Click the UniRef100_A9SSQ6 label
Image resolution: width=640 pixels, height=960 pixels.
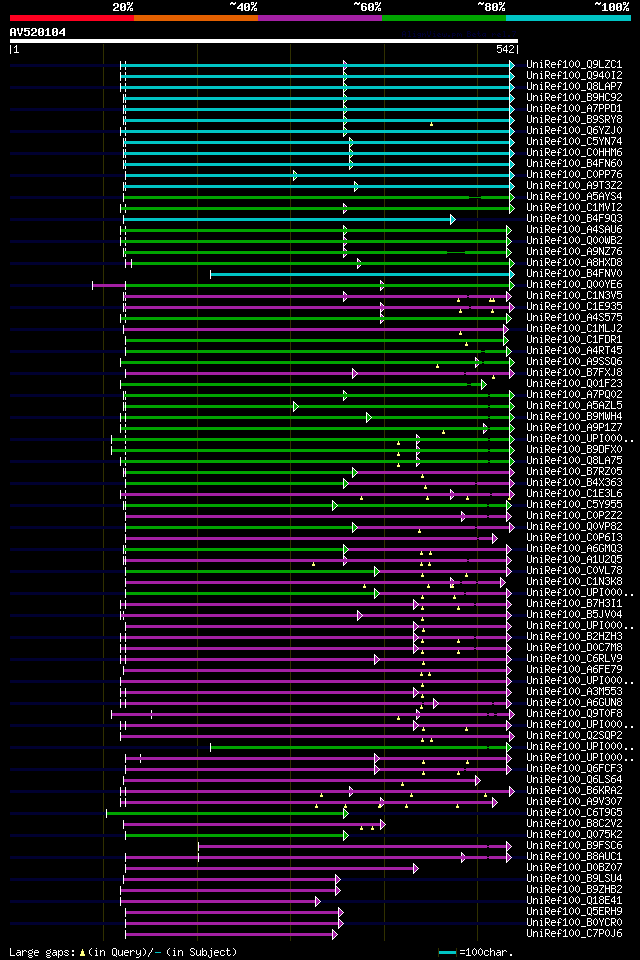pos(574,362)
